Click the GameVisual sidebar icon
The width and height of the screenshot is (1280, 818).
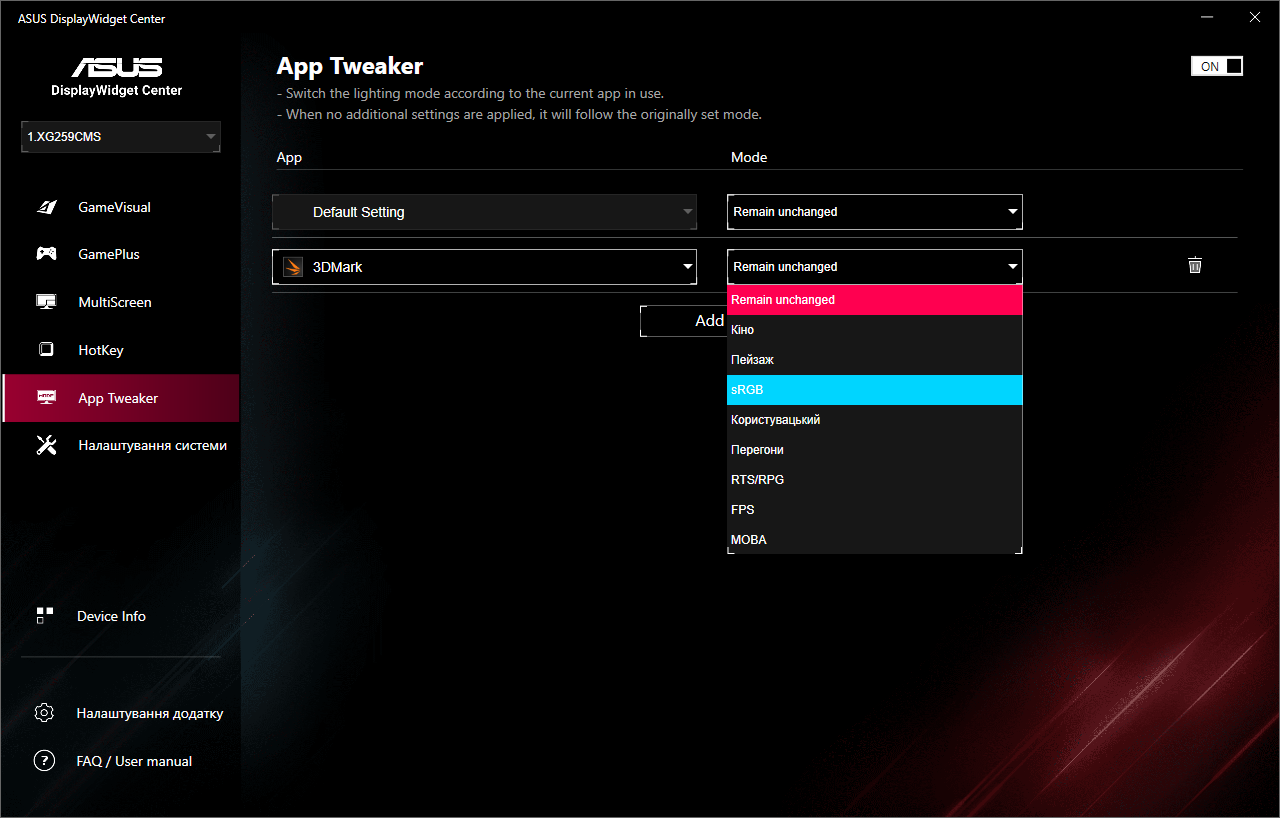click(46, 207)
